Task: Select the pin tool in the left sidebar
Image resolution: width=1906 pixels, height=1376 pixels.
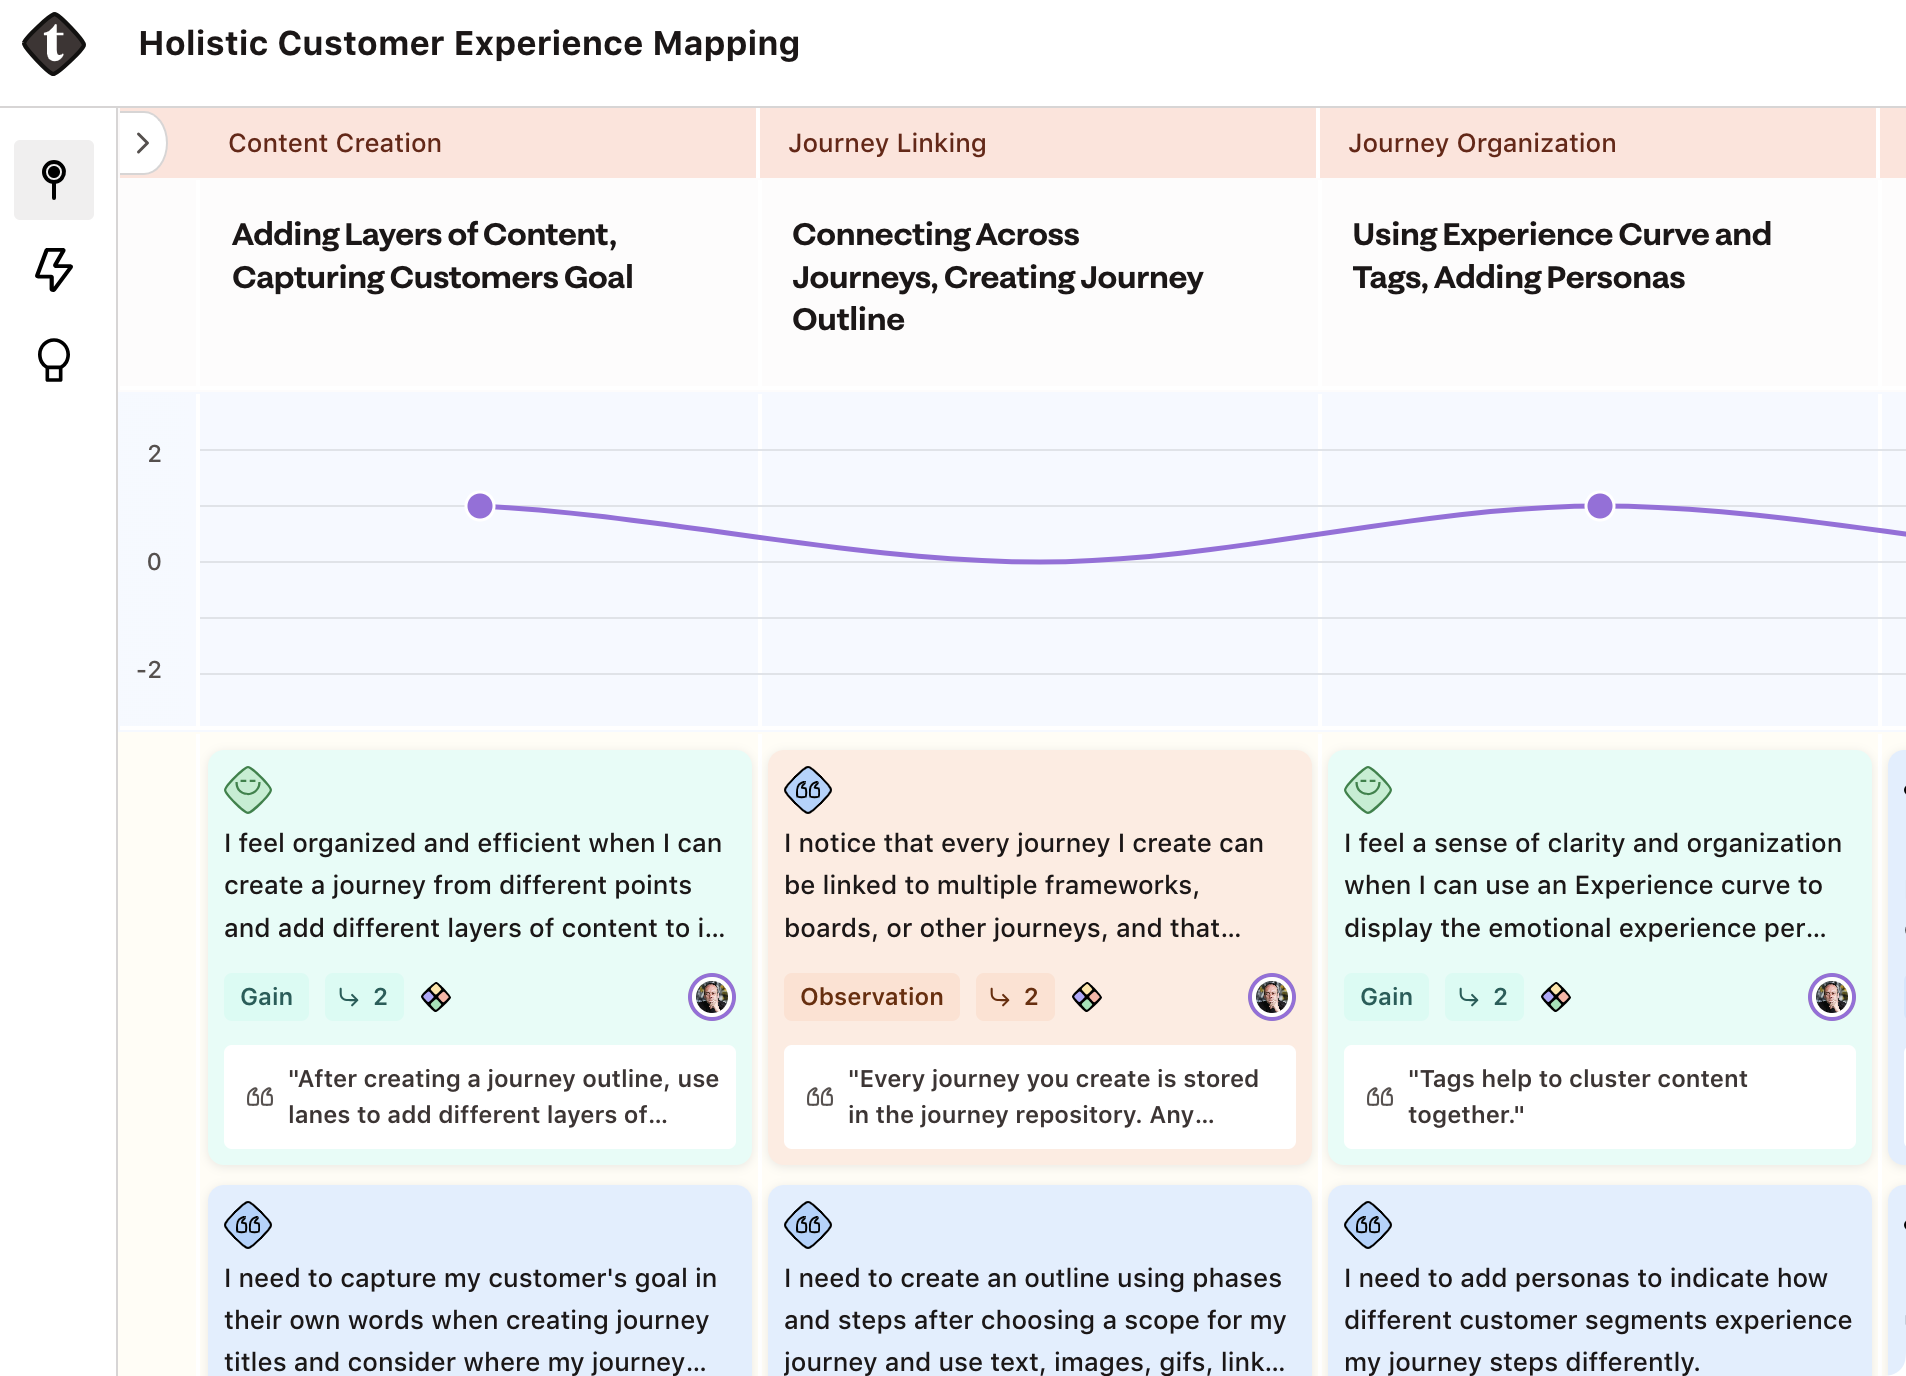Action: click(x=53, y=180)
